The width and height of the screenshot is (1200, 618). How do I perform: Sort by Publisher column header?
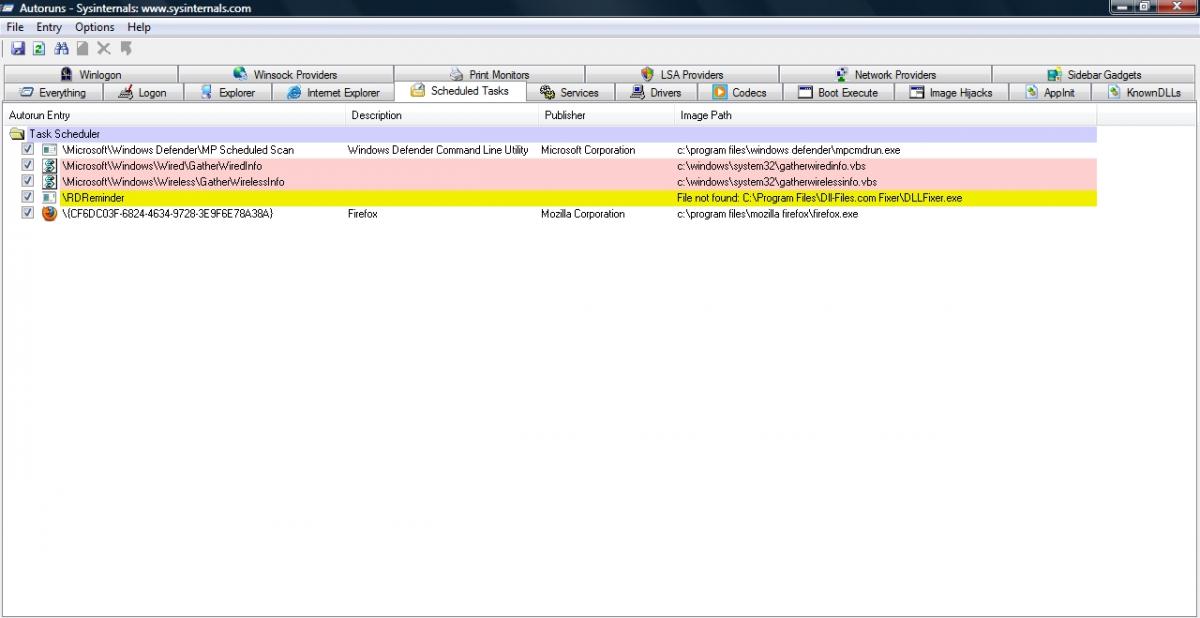pos(607,115)
